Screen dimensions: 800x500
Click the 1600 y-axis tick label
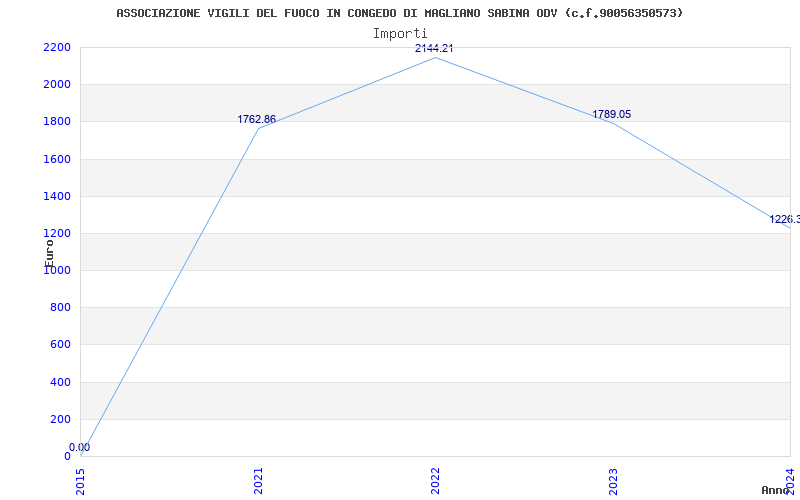(57, 159)
